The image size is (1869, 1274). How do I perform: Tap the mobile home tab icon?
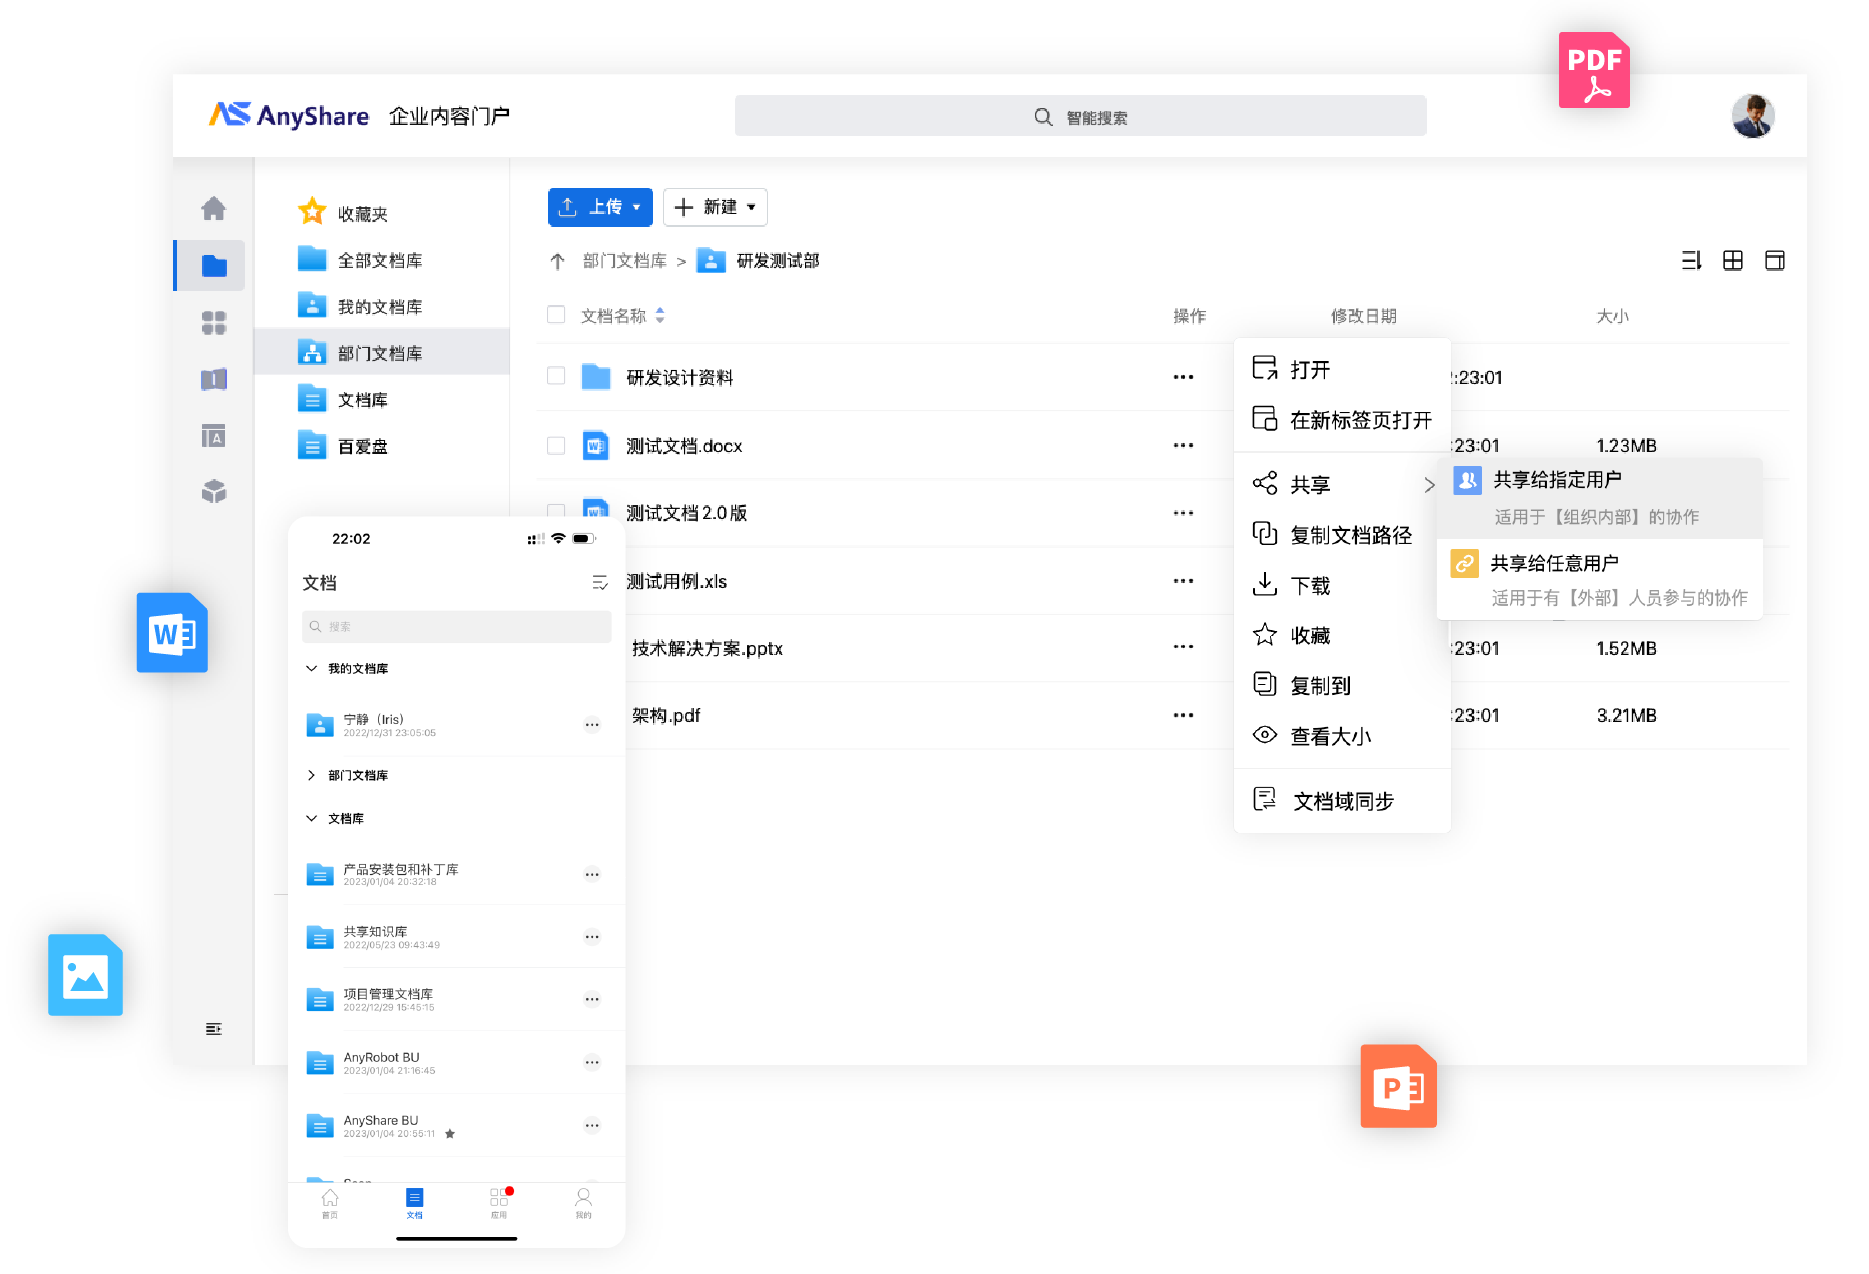point(330,1202)
